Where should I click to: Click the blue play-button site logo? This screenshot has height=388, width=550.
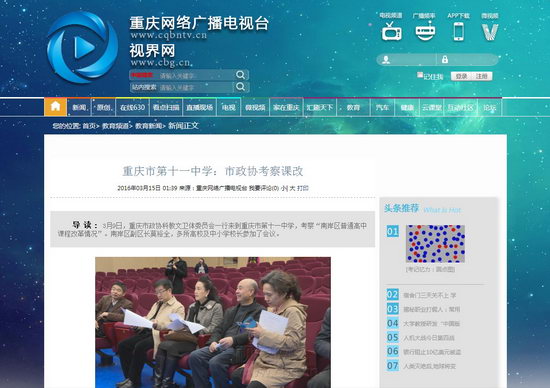[x=82, y=47]
